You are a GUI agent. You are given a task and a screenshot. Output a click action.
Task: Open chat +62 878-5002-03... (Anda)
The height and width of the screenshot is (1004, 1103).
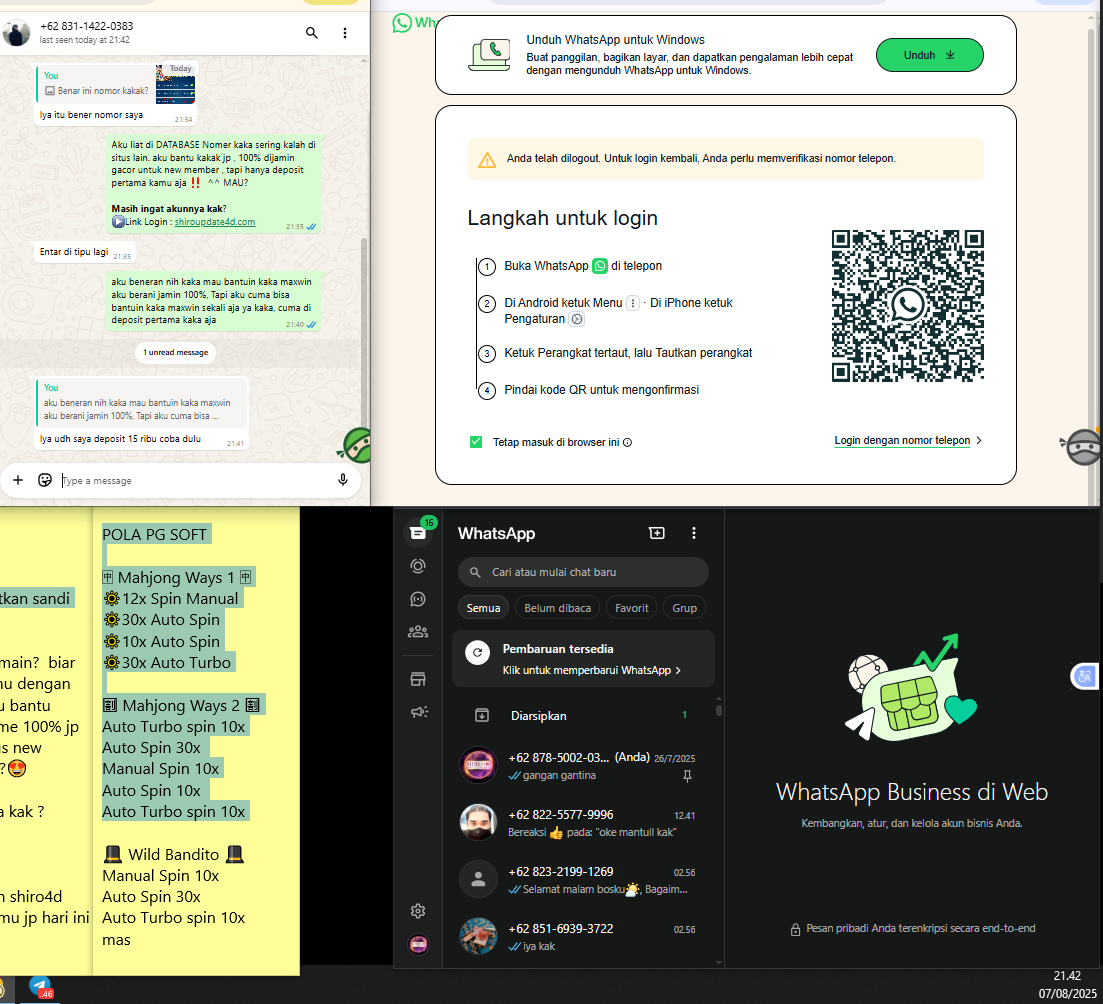pyautogui.click(x=583, y=766)
